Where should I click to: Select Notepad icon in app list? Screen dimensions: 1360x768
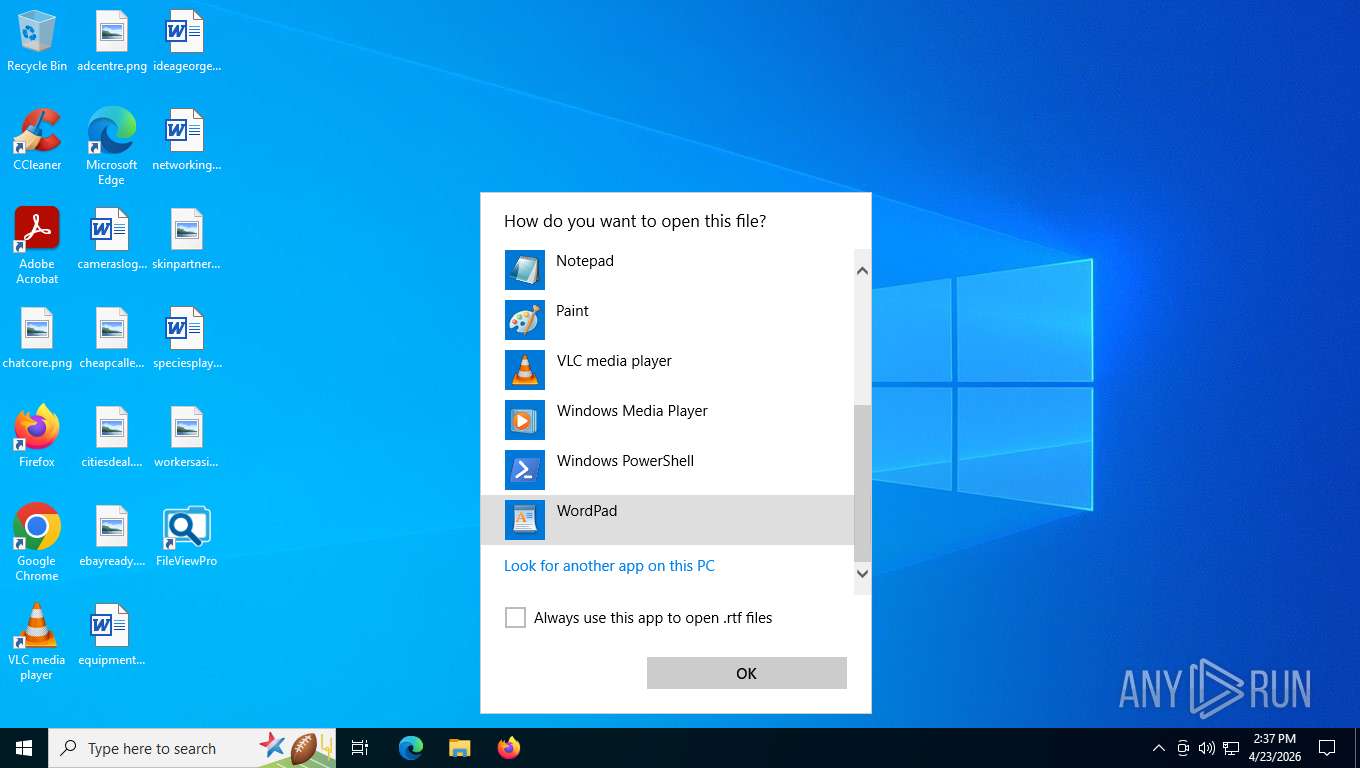(x=525, y=270)
